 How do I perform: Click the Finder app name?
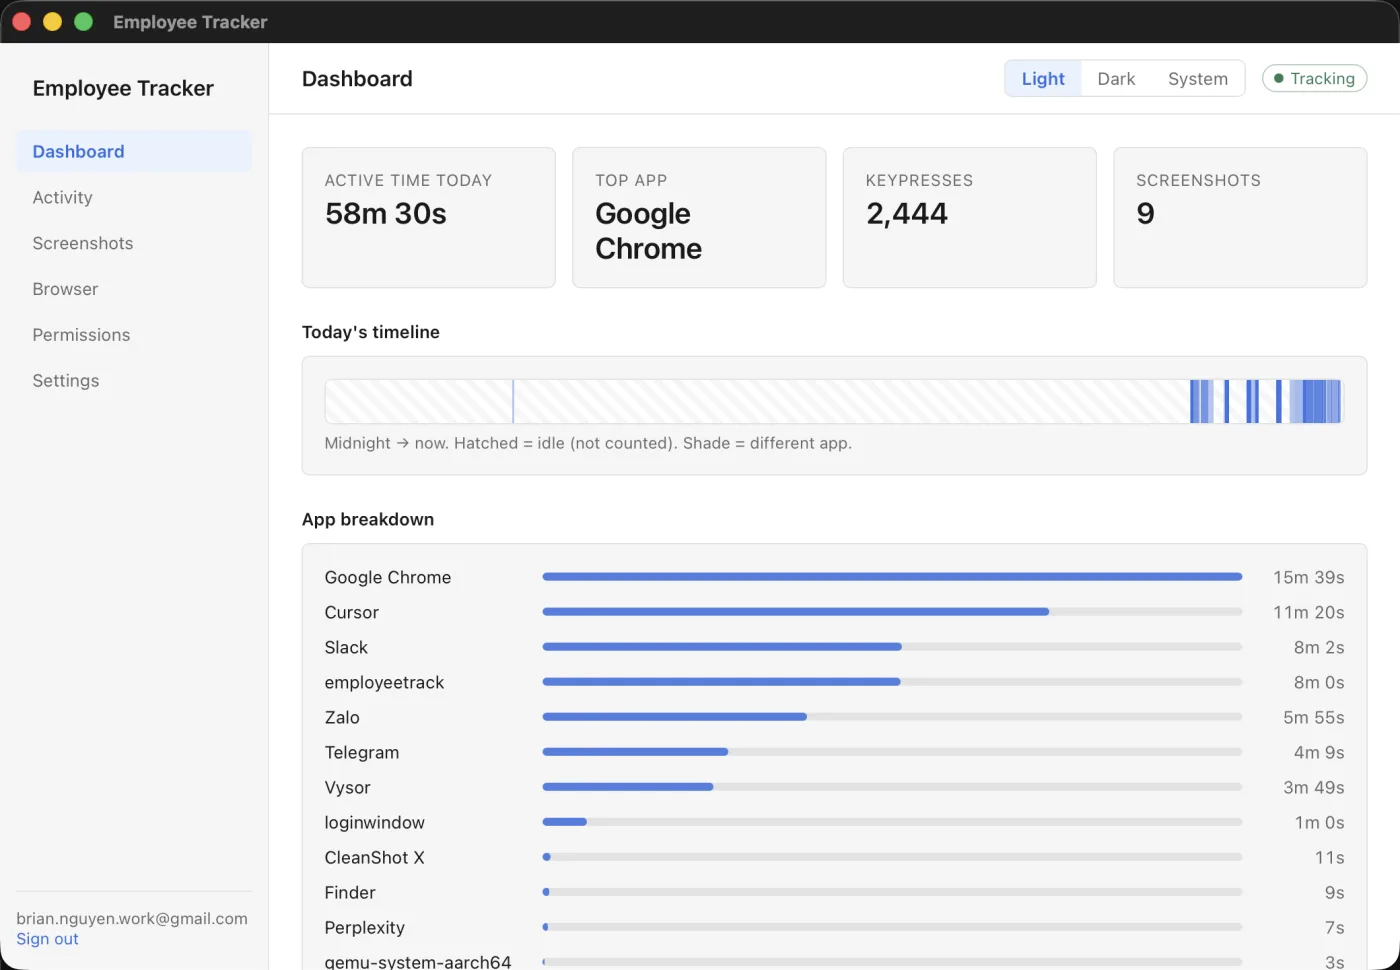pos(350,892)
